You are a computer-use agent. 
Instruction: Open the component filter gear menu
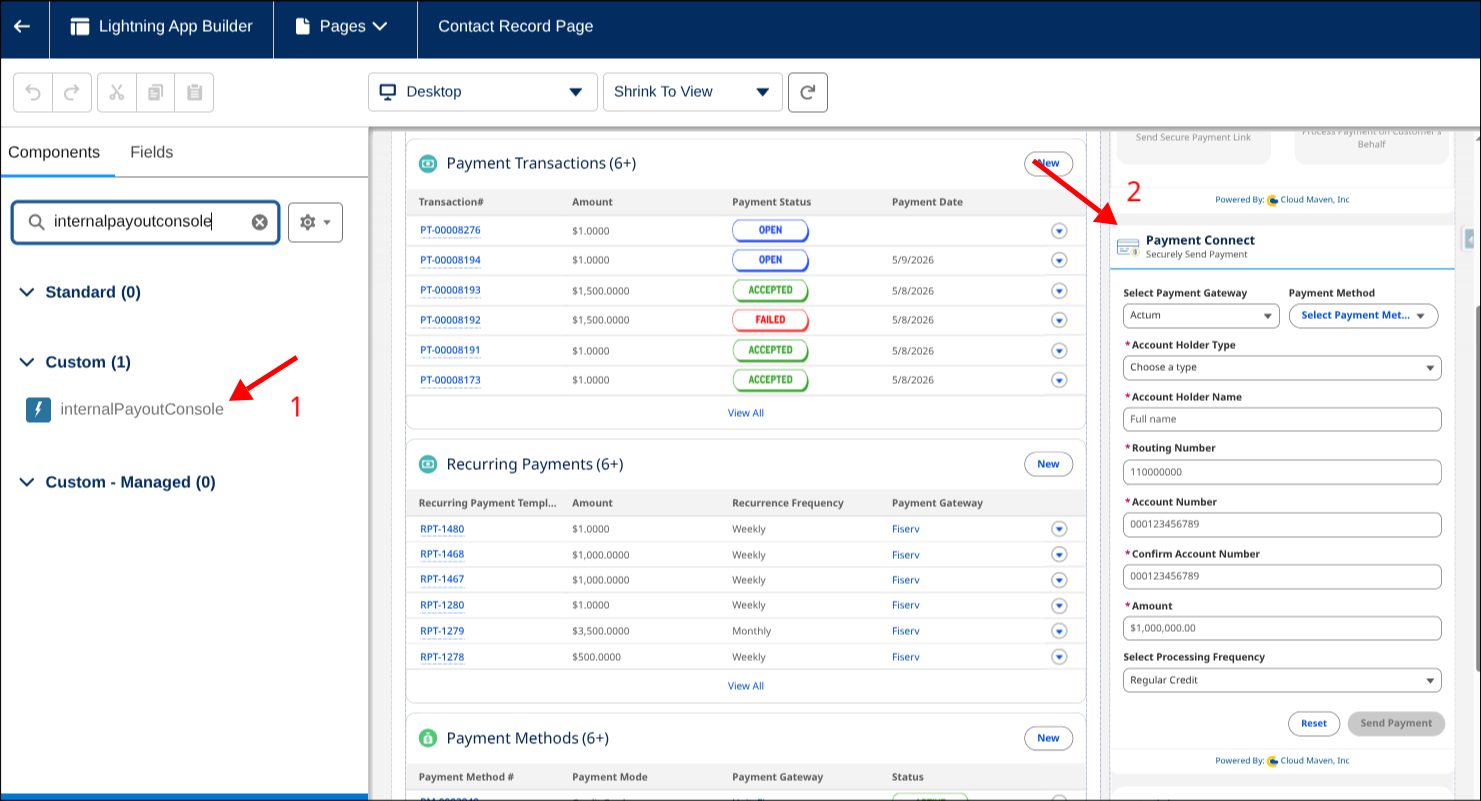315,222
